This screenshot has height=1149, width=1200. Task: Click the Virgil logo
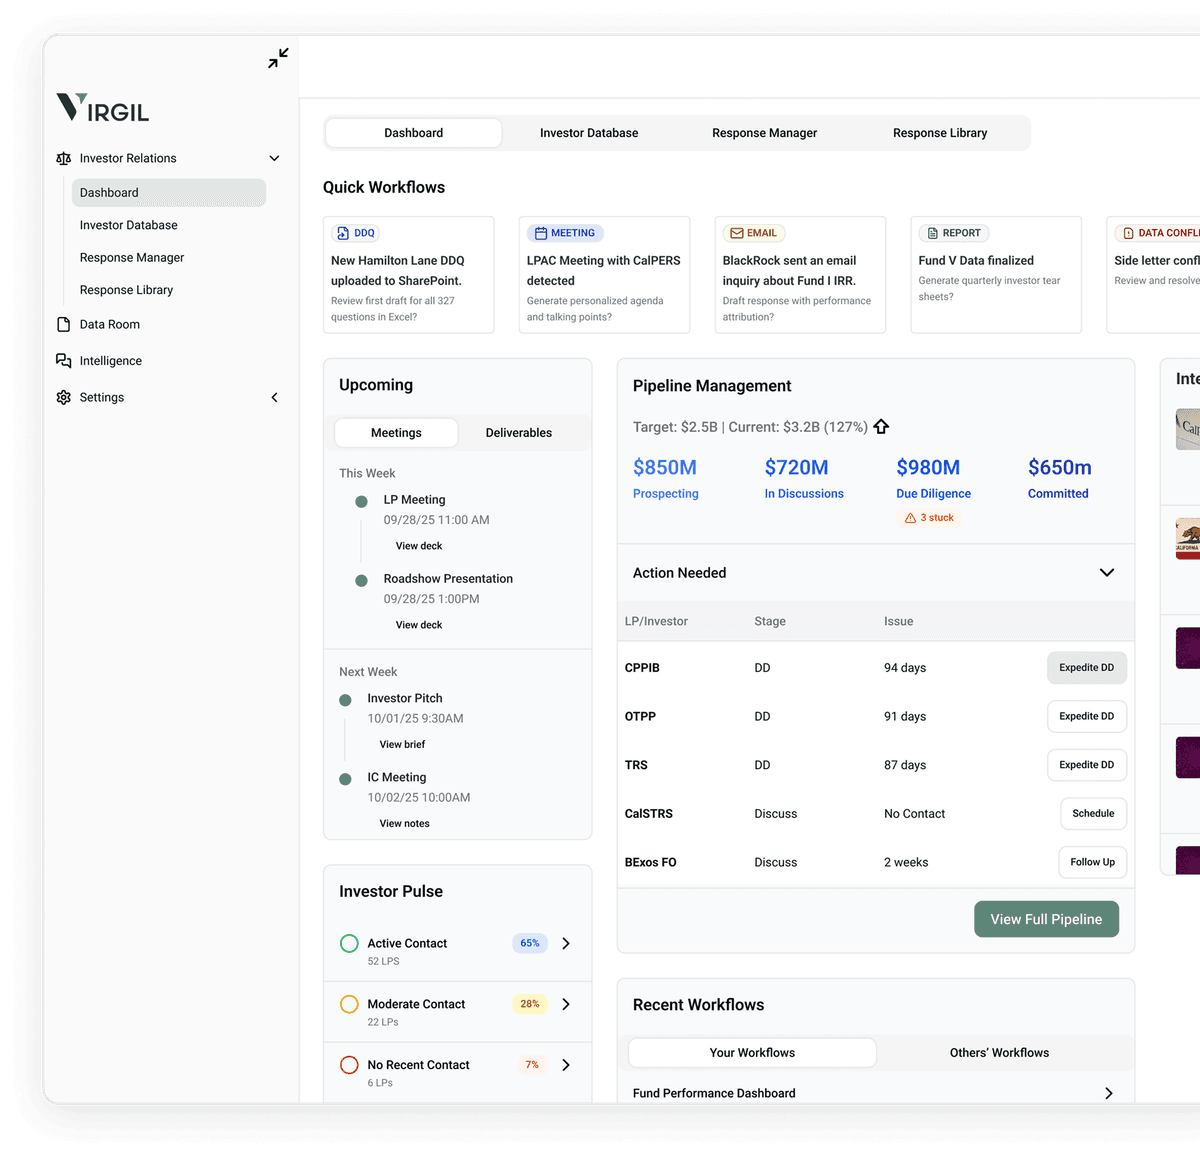pyautogui.click(x=103, y=108)
